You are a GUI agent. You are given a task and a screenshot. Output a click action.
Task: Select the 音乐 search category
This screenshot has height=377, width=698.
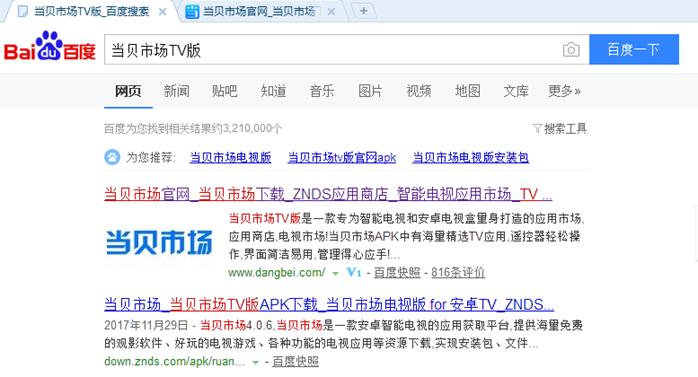[321, 91]
